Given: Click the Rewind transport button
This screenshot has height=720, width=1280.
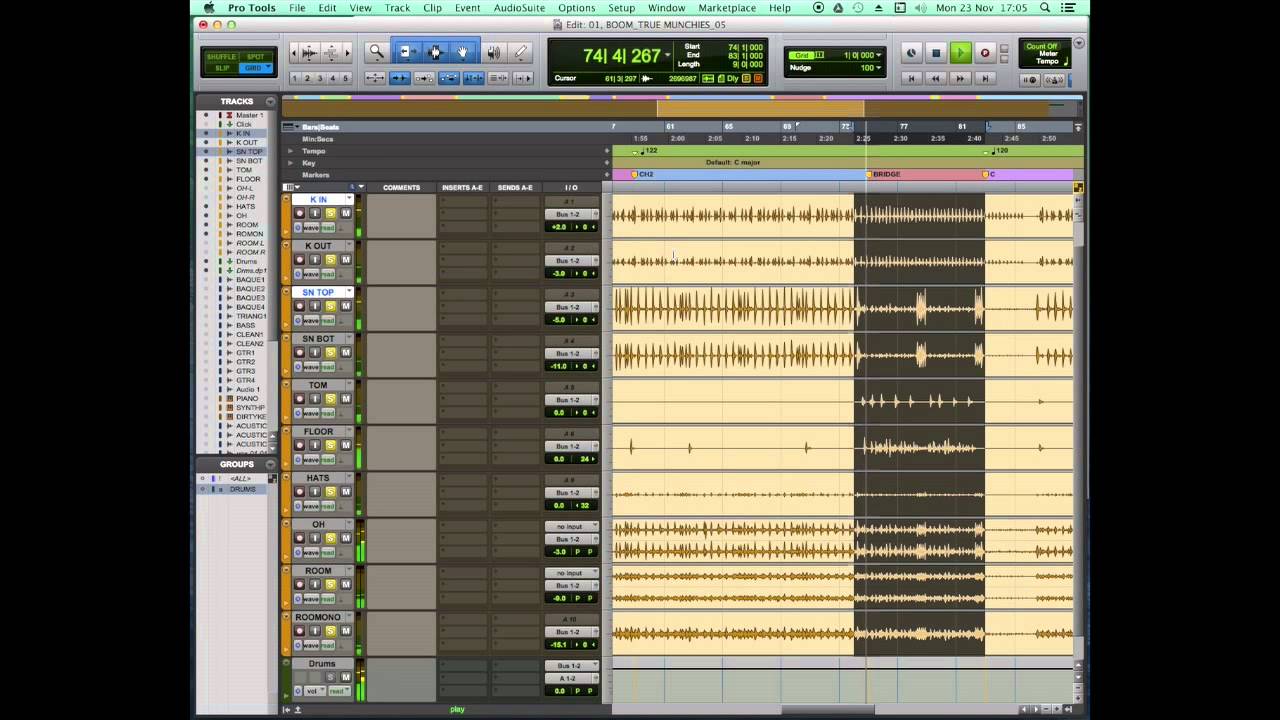Looking at the screenshot, I should (x=936, y=78).
